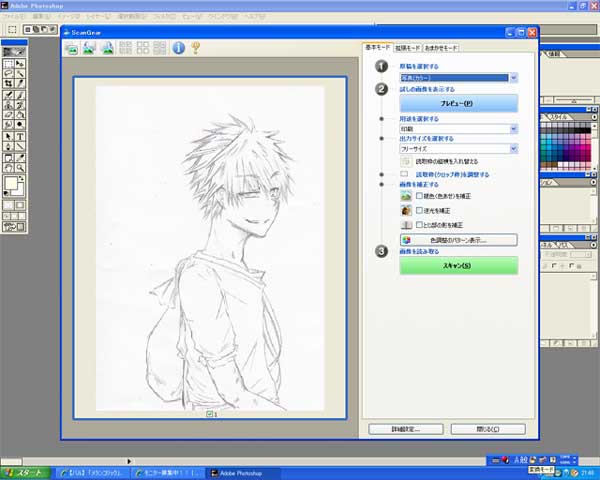Choose 'intersect with selection' mode in options bar
The height and width of the screenshot is (480, 600).
coord(52,29)
